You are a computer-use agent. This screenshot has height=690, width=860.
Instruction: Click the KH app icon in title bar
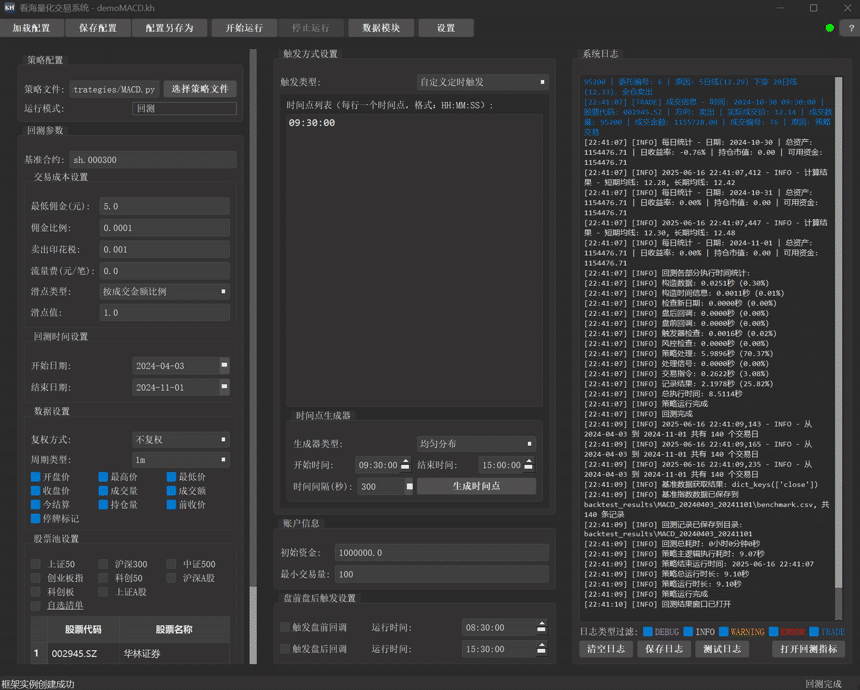click(x=9, y=8)
